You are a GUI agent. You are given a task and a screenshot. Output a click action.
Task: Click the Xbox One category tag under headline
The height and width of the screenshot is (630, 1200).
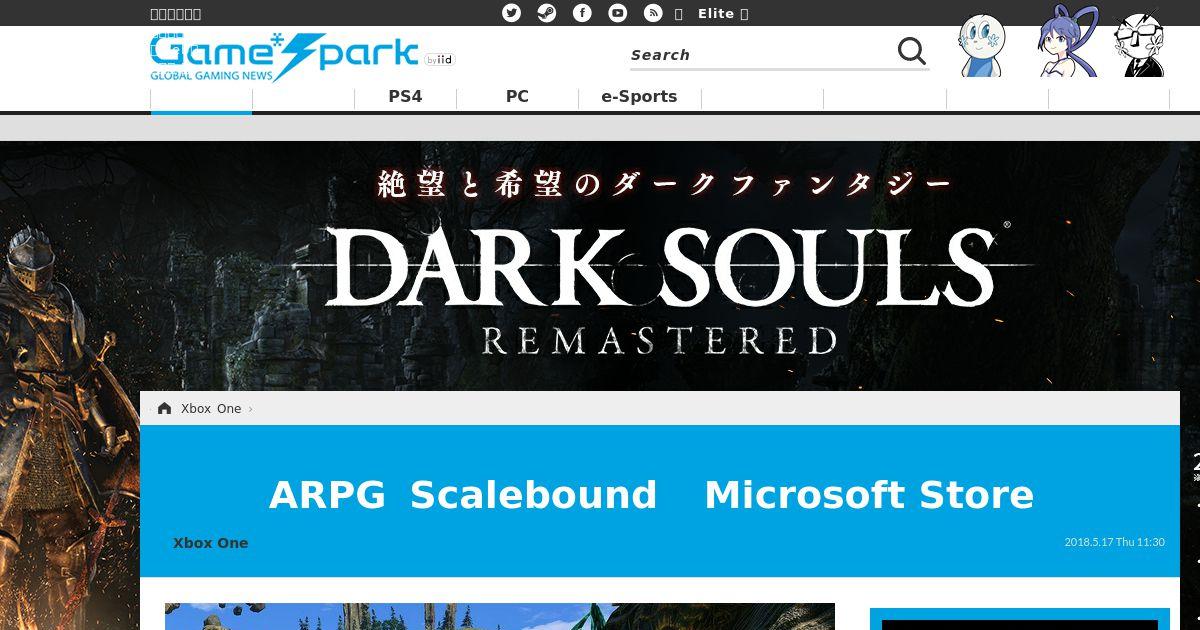click(x=210, y=543)
